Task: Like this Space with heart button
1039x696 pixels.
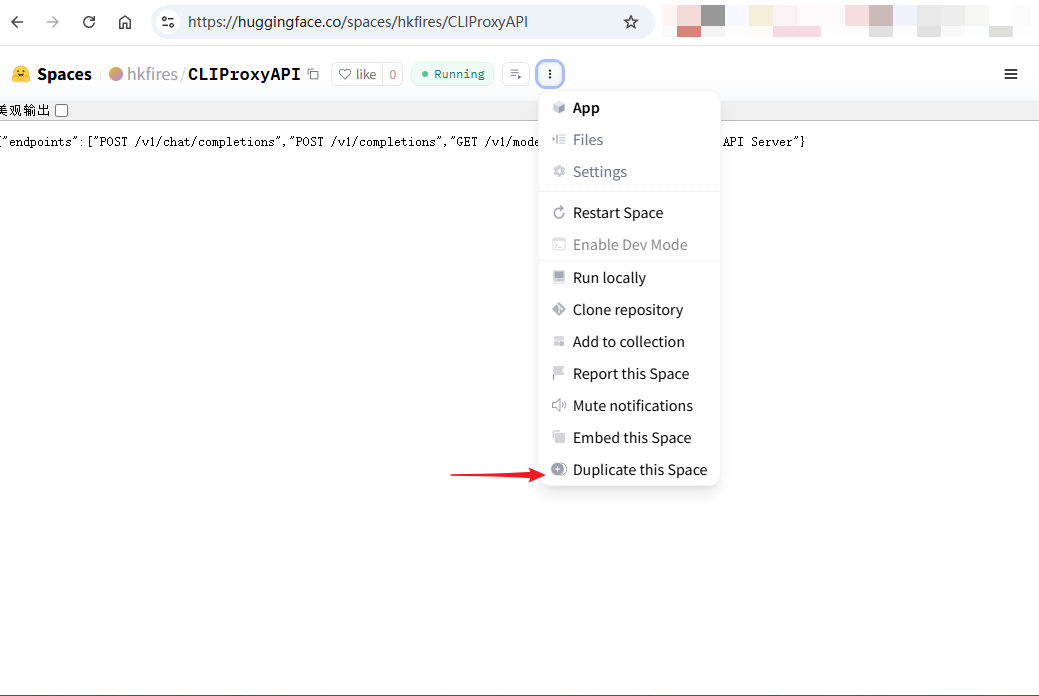Action: click(x=357, y=74)
